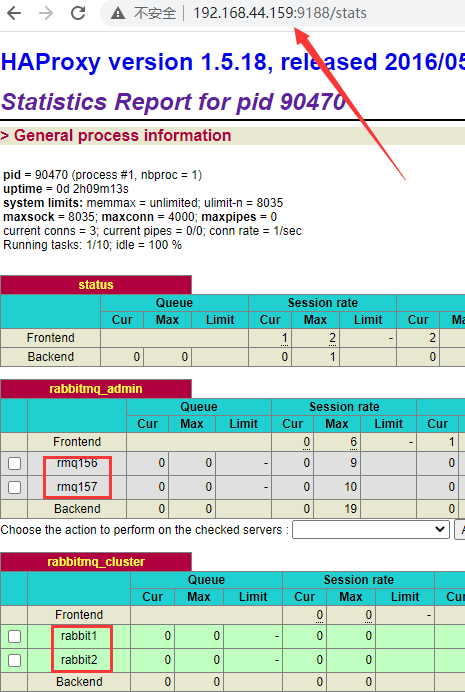Image resolution: width=465 pixels, height=692 pixels.
Task: Select the rmq157 server row name
Action: [x=77, y=487]
